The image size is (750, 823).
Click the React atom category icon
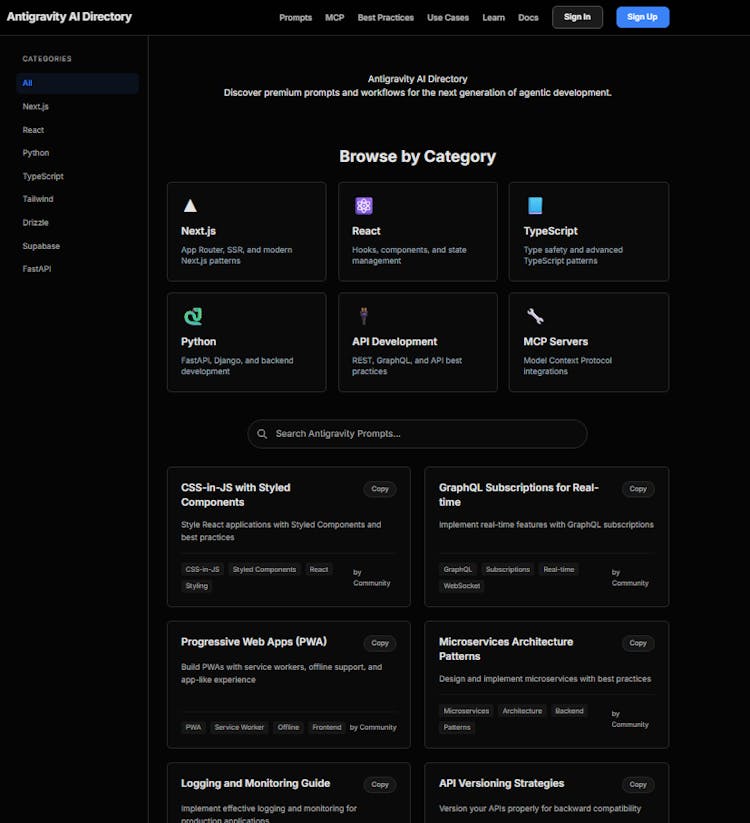[x=363, y=206]
